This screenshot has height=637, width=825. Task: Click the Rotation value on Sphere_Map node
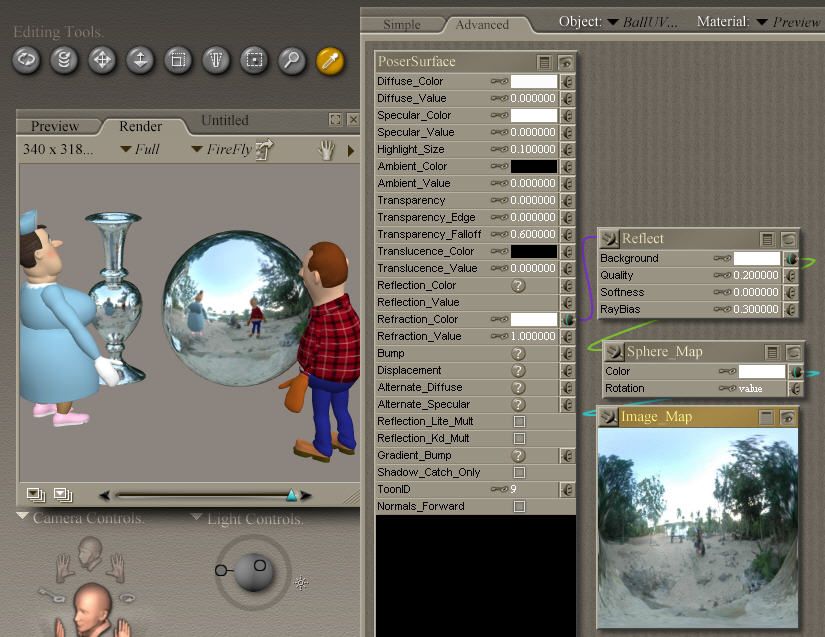(x=751, y=388)
